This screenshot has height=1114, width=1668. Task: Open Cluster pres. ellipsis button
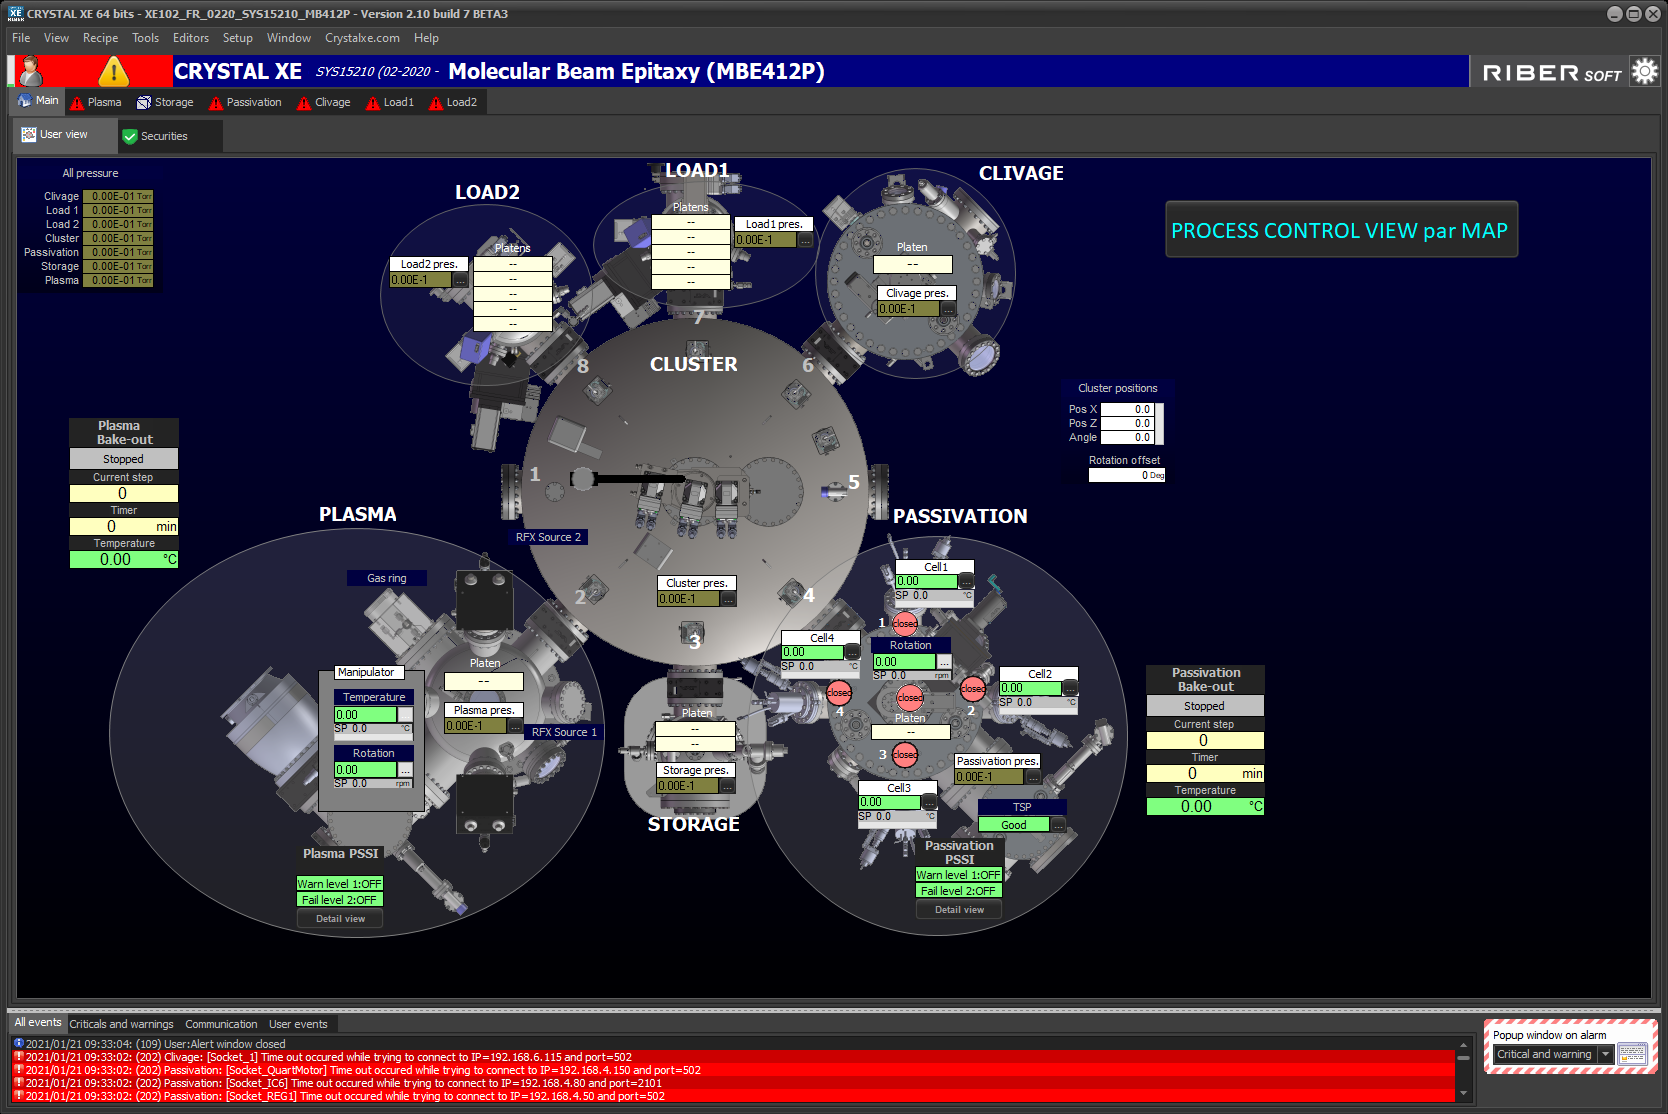(728, 599)
